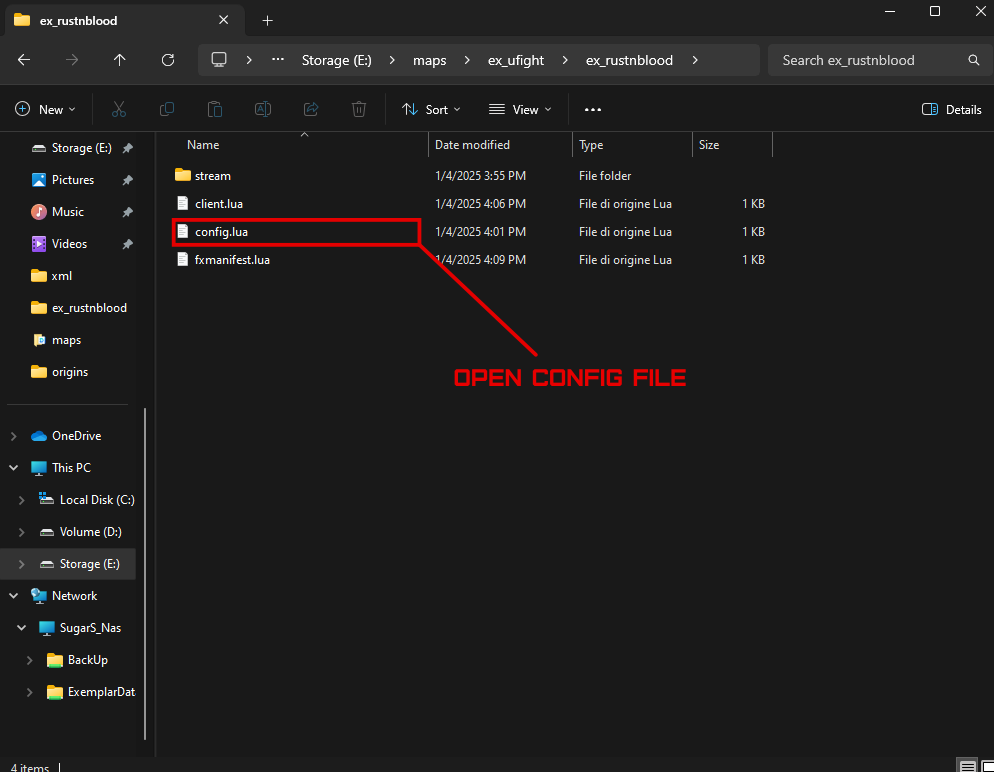
Task: Refresh the ex_rustnblood folder view
Action: (168, 60)
